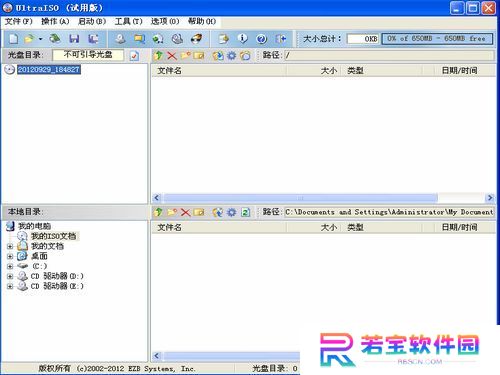500x375 pixels.
Task: Select CD 驱动器 (D:) in tree
Action: coord(57,276)
